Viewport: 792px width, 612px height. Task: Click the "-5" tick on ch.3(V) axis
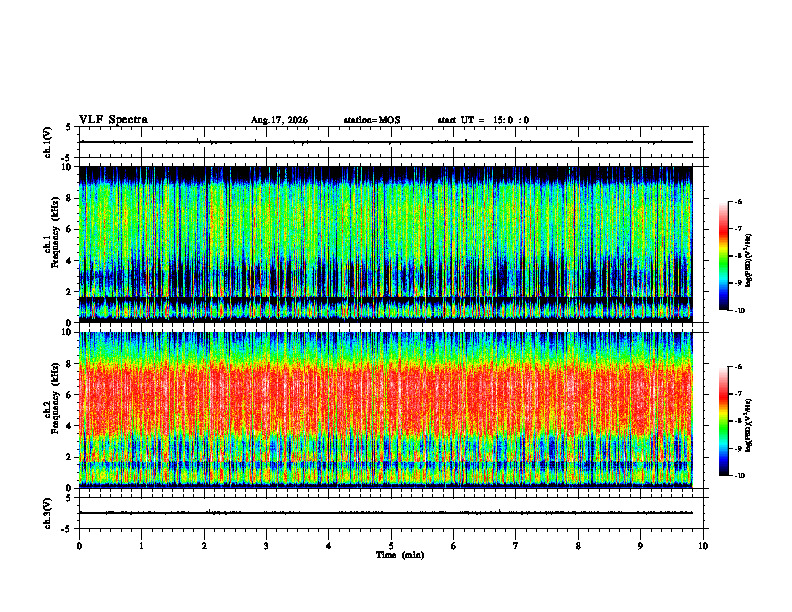(66, 529)
